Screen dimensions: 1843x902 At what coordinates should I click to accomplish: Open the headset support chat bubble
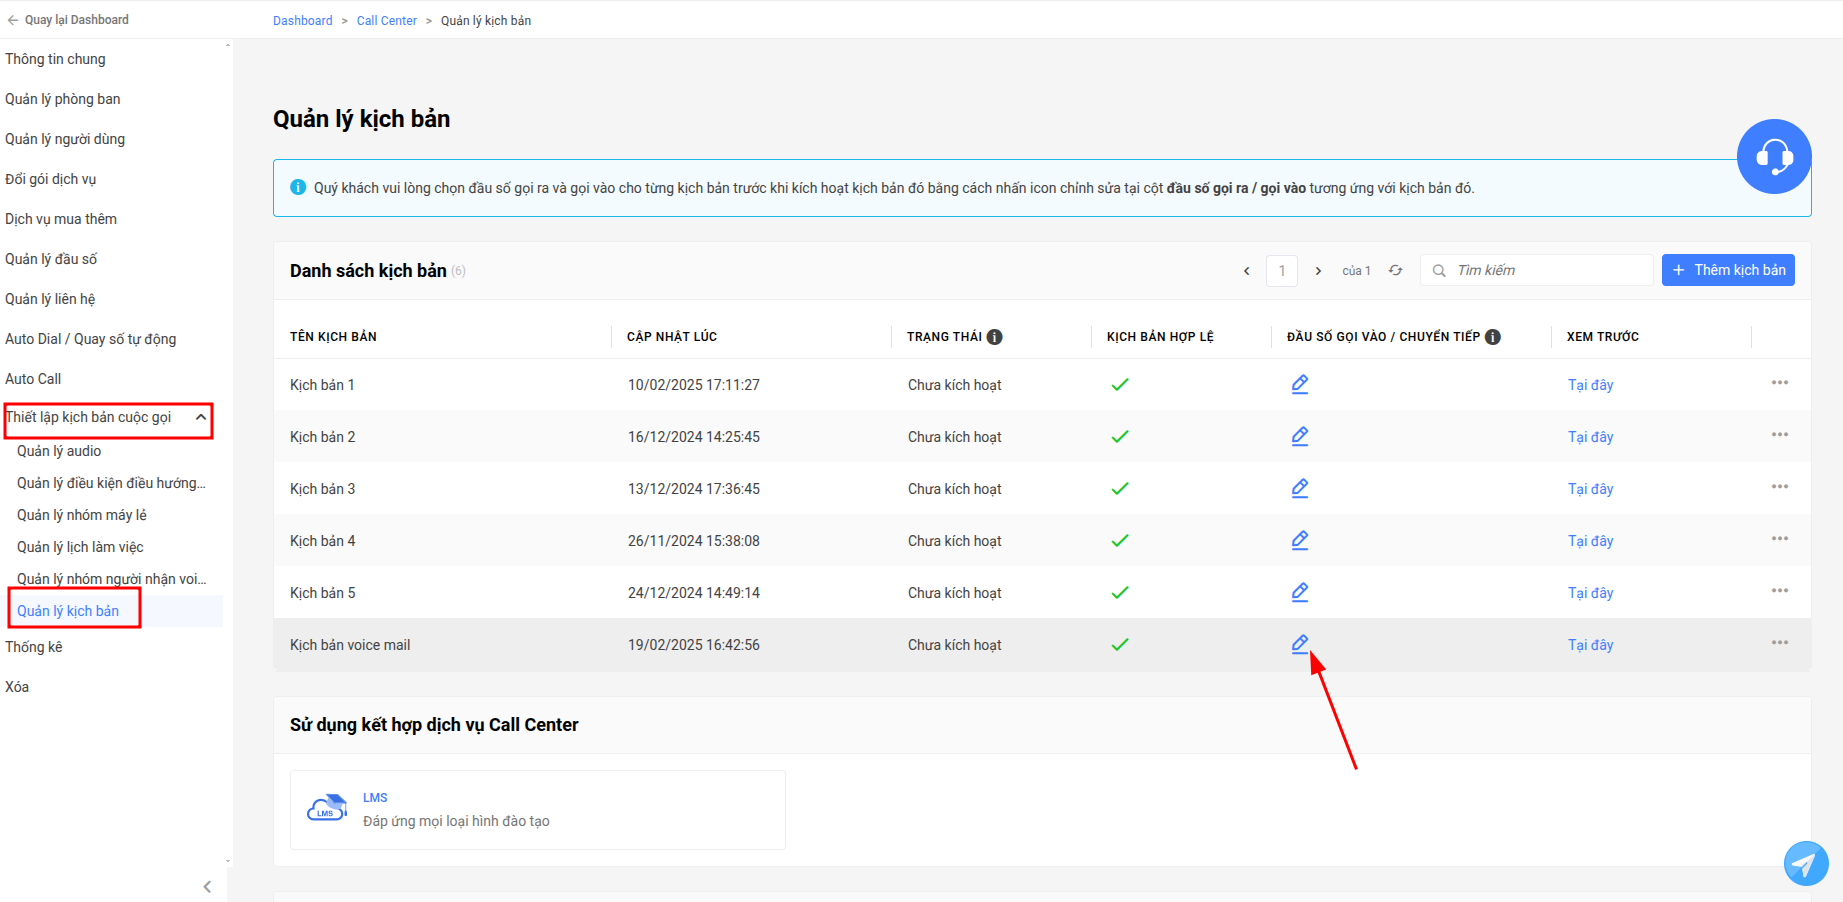point(1774,156)
